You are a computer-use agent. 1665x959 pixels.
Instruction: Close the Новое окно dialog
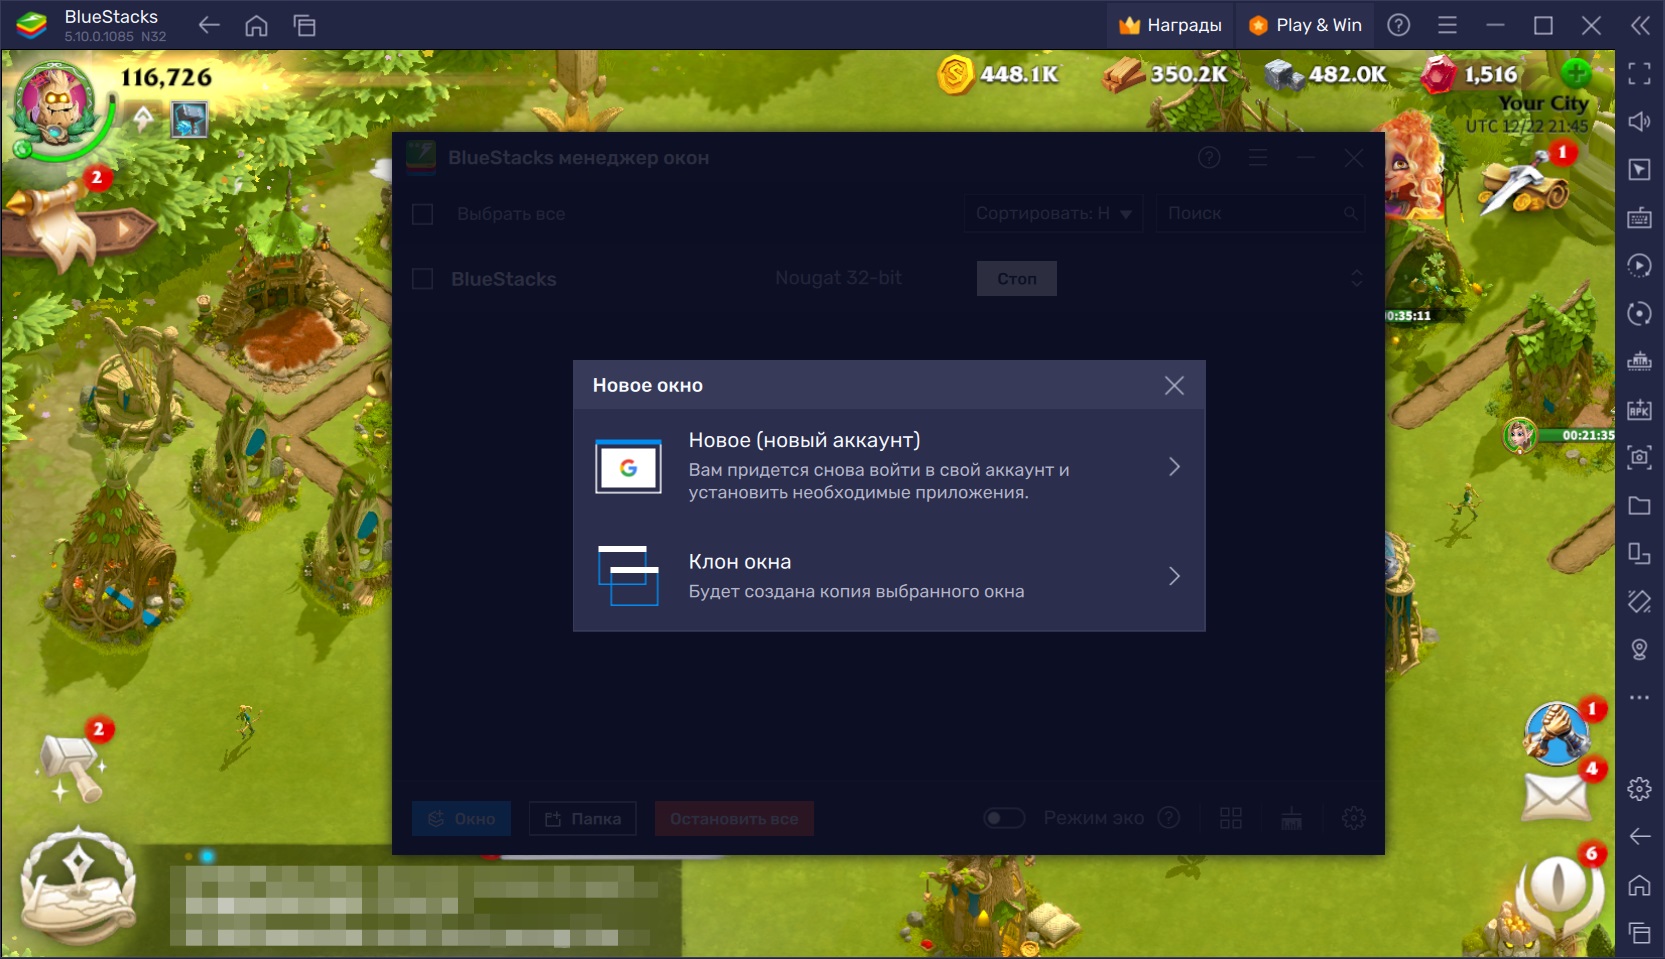[1174, 385]
